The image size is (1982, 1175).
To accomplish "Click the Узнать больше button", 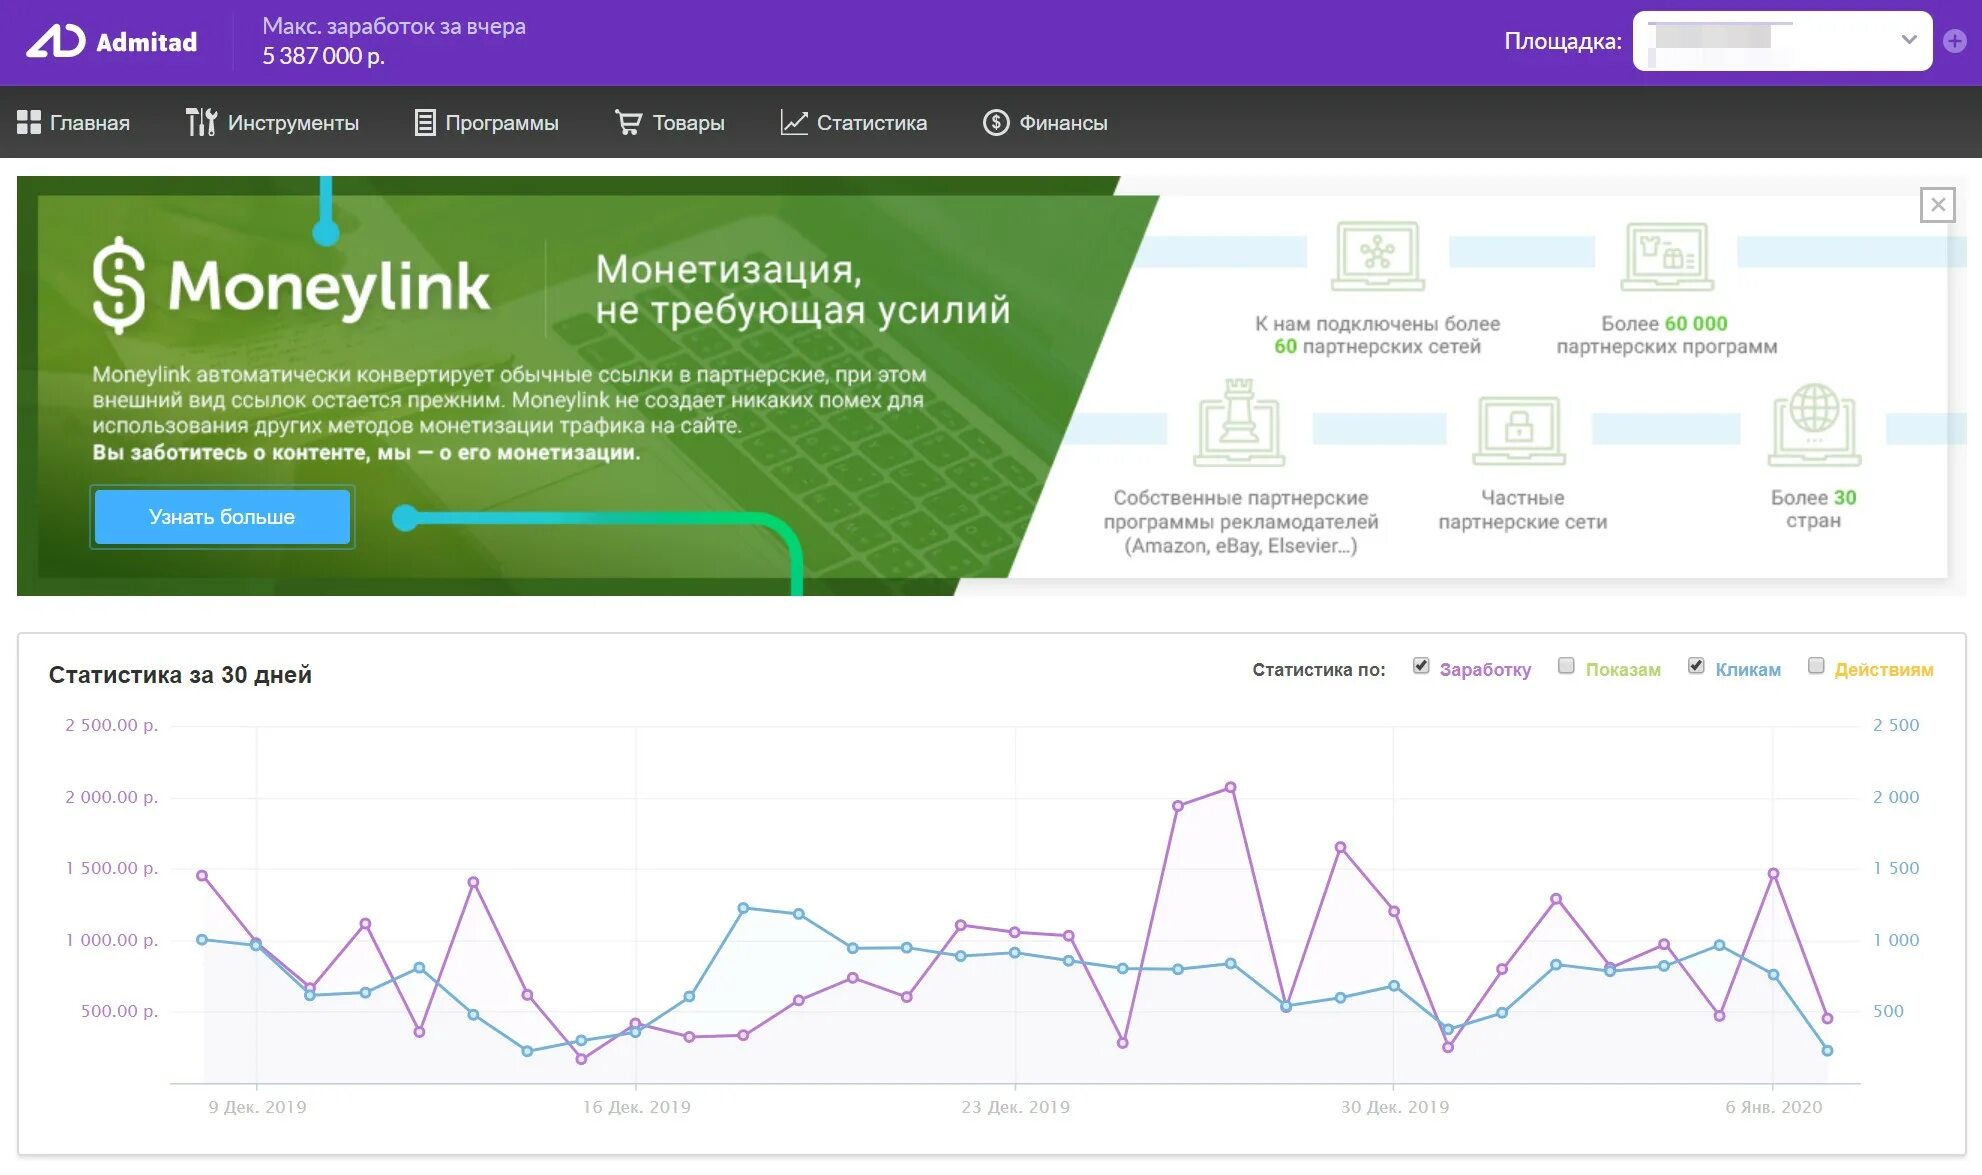I will click(222, 517).
